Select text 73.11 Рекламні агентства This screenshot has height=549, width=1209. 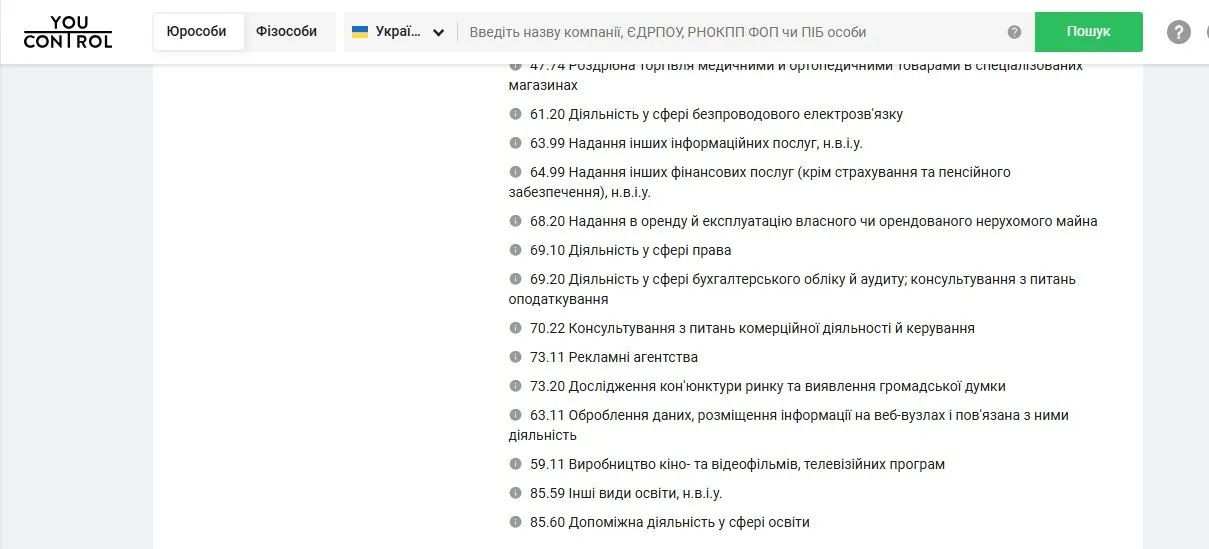point(614,357)
